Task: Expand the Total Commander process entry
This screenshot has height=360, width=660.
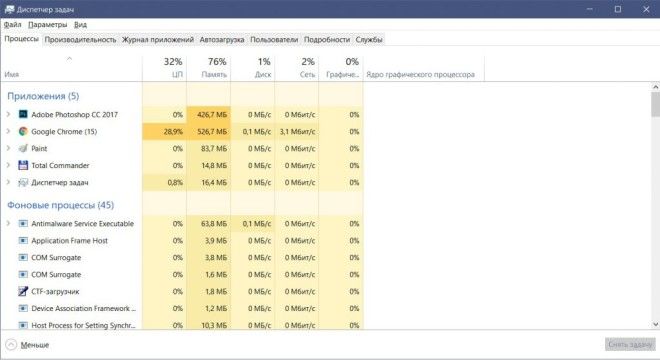Action: point(8,165)
